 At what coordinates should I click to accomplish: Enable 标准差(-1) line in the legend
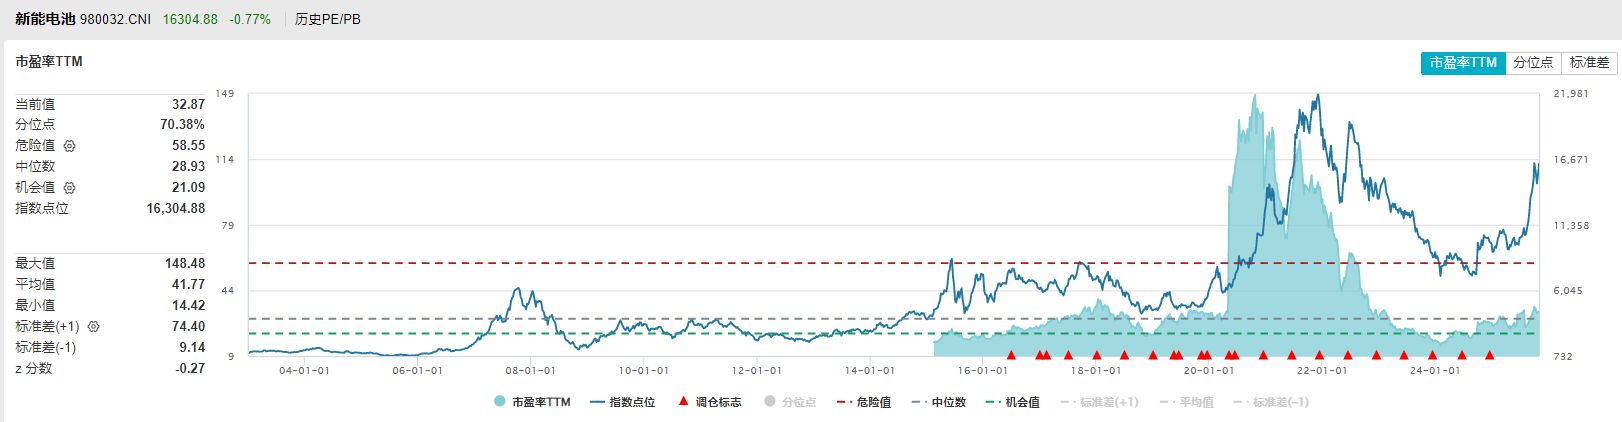pyautogui.click(x=1270, y=402)
